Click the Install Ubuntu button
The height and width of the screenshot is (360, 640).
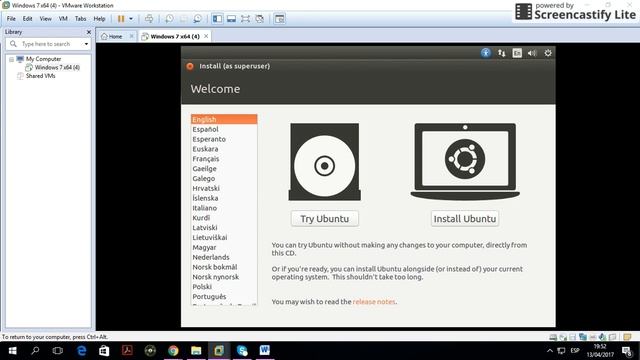[464, 219]
